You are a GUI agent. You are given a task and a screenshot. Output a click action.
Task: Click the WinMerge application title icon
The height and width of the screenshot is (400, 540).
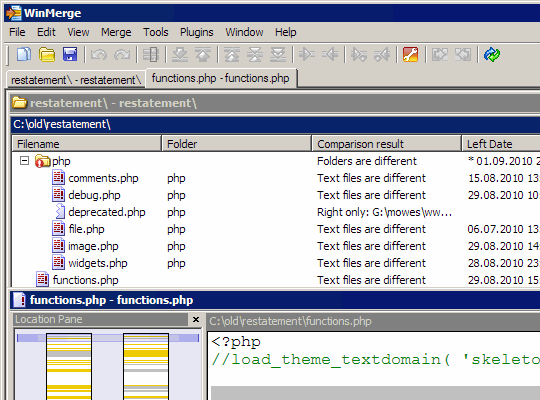[14, 13]
